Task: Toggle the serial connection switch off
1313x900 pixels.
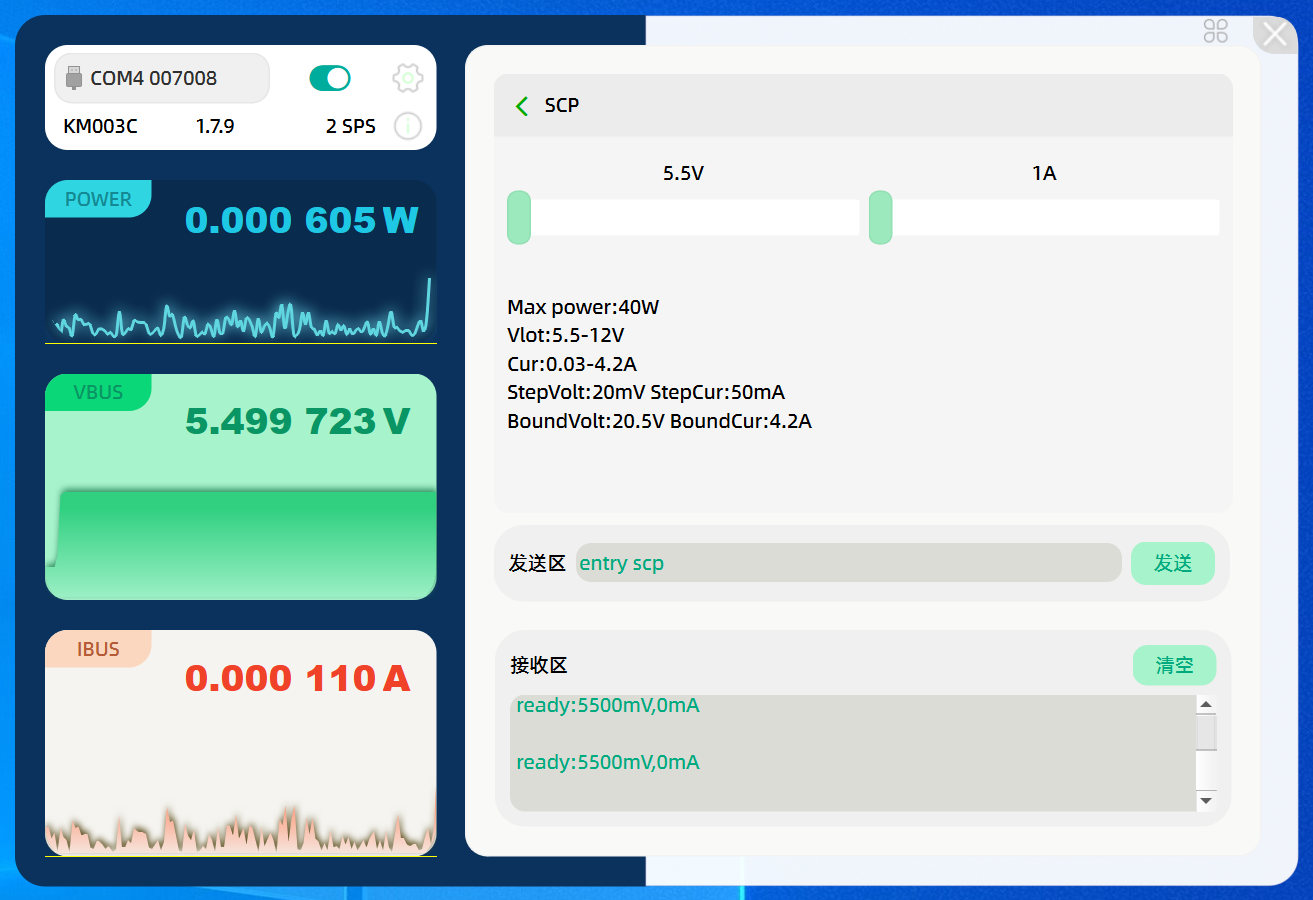Action: (330, 78)
